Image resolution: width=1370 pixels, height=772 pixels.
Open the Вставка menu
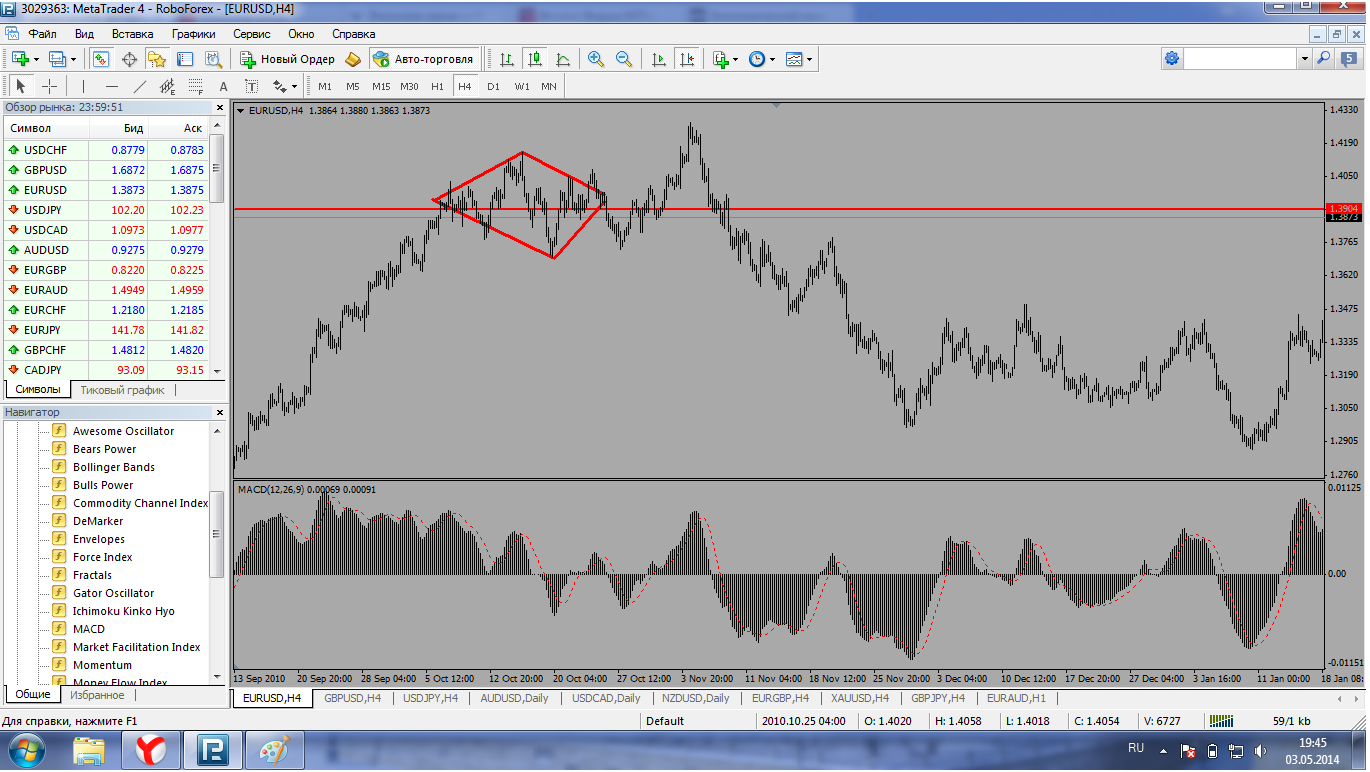point(132,34)
